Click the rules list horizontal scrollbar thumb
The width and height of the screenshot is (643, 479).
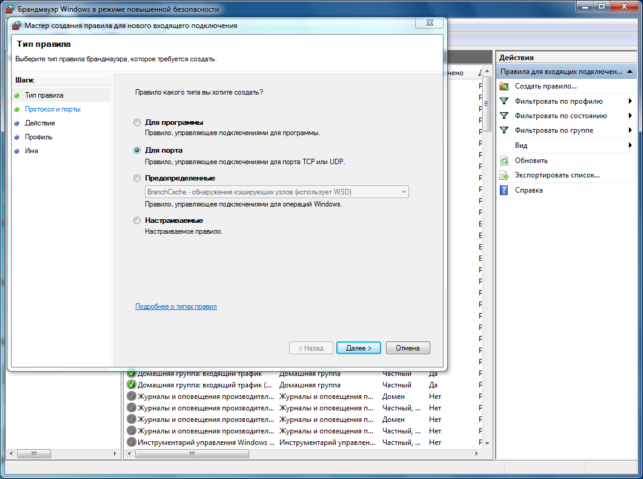pos(192,453)
